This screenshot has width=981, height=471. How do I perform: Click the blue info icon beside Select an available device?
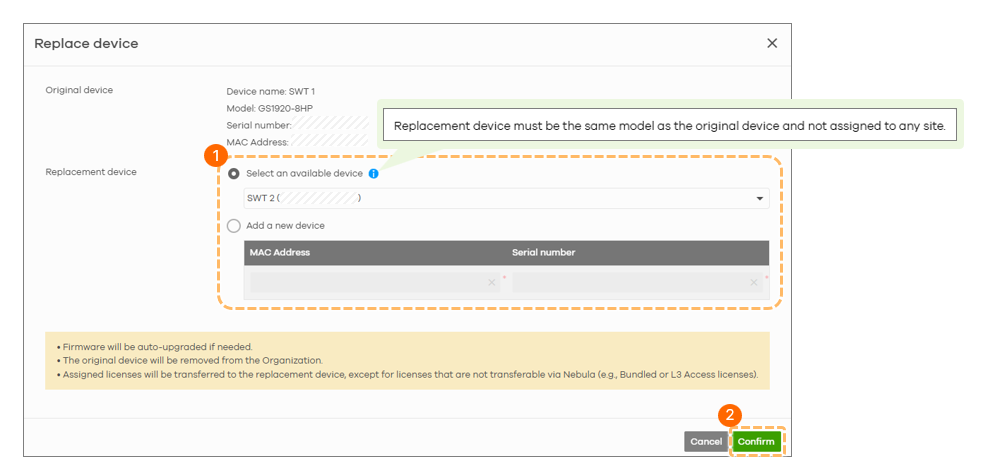point(374,174)
